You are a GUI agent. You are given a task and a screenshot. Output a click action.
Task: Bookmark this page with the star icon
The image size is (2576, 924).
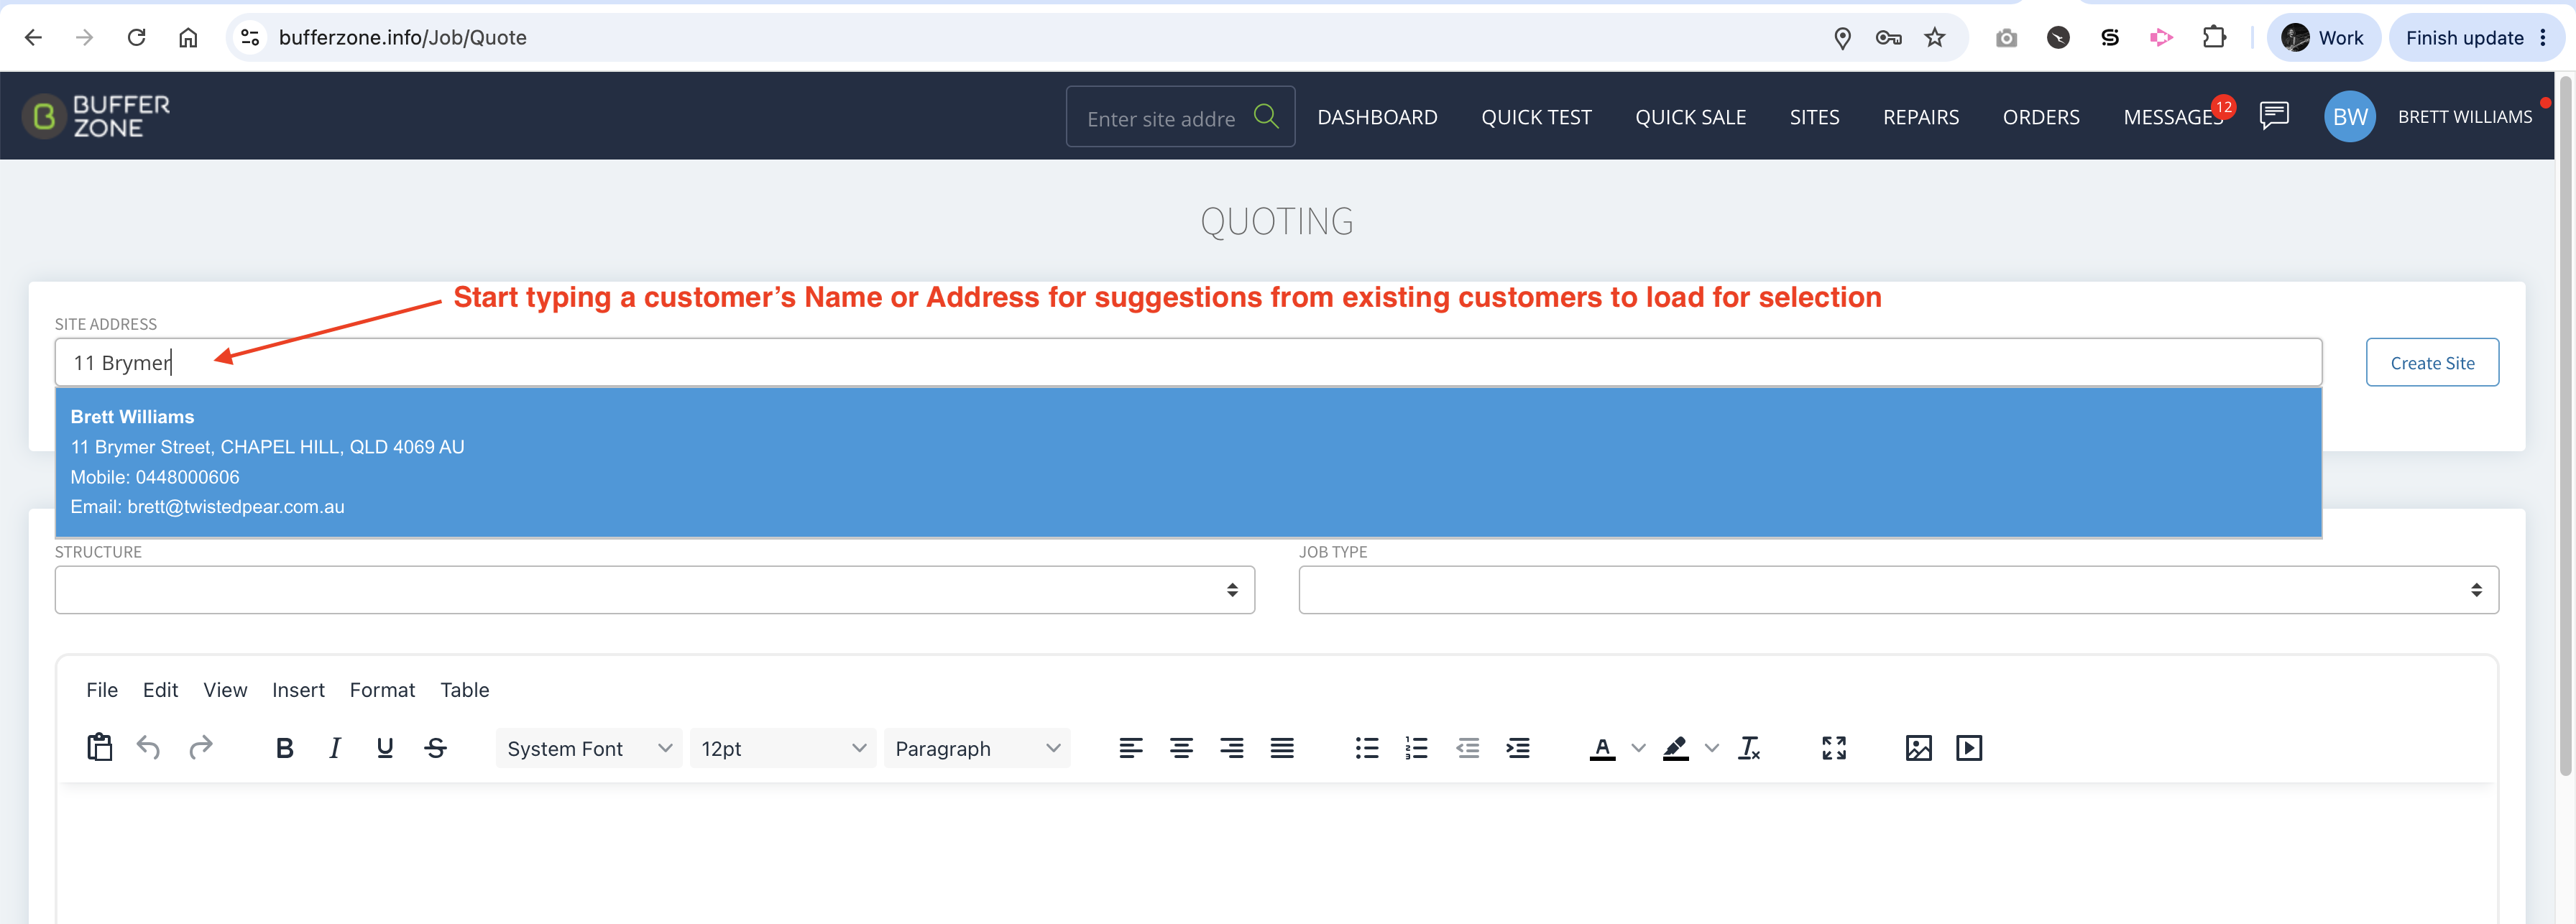[x=1935, y=38]
